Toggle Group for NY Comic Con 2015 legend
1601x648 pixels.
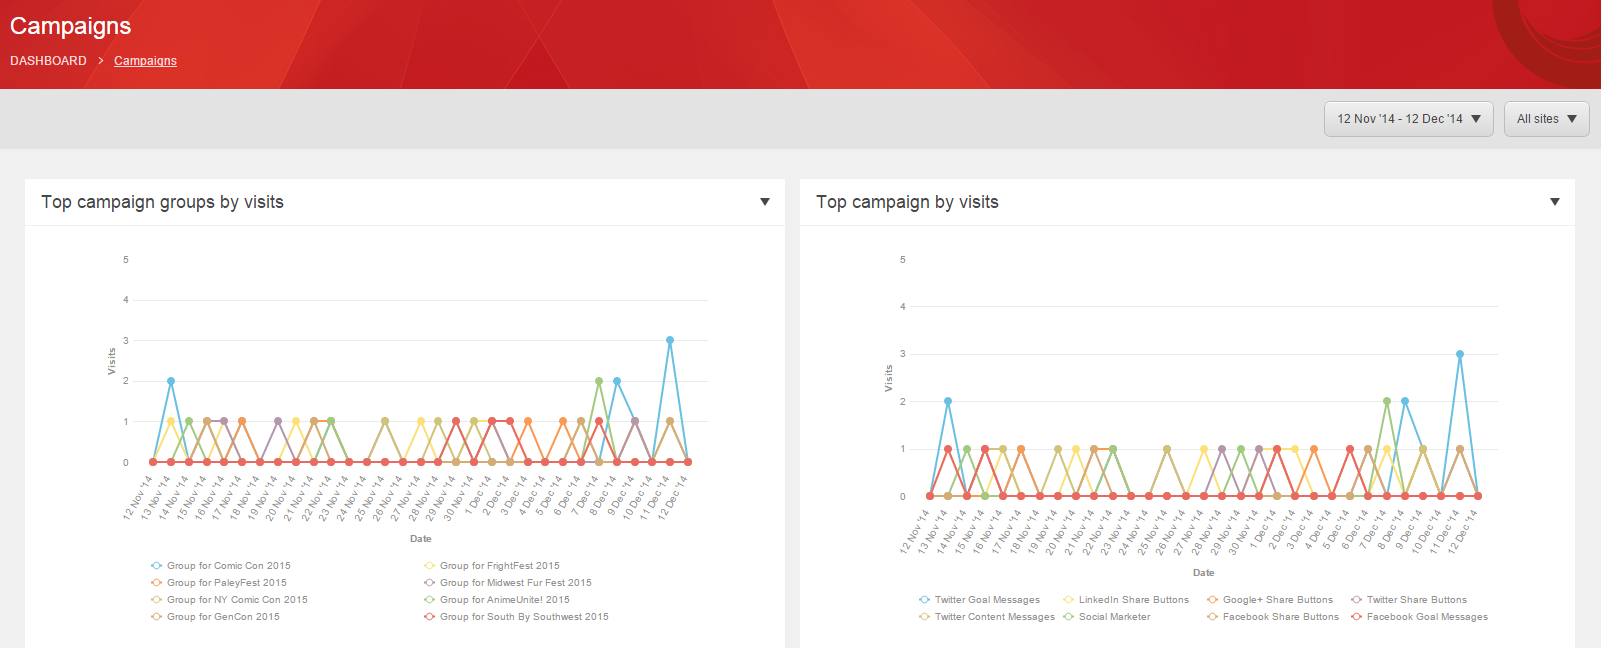pos(229,600)
